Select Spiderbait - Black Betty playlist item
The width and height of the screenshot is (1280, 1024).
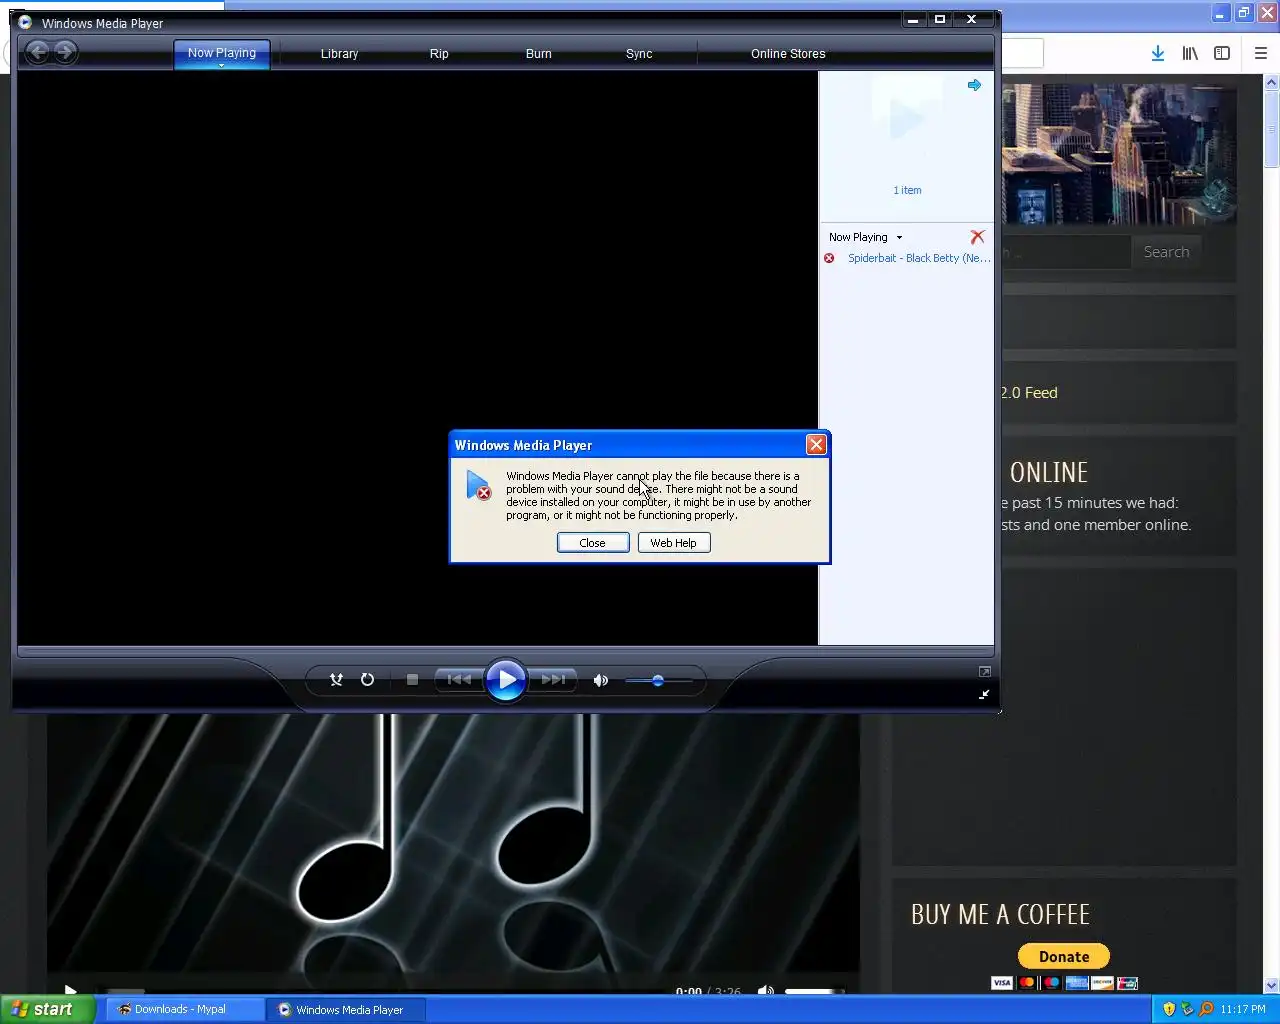(x=919, y=258)
